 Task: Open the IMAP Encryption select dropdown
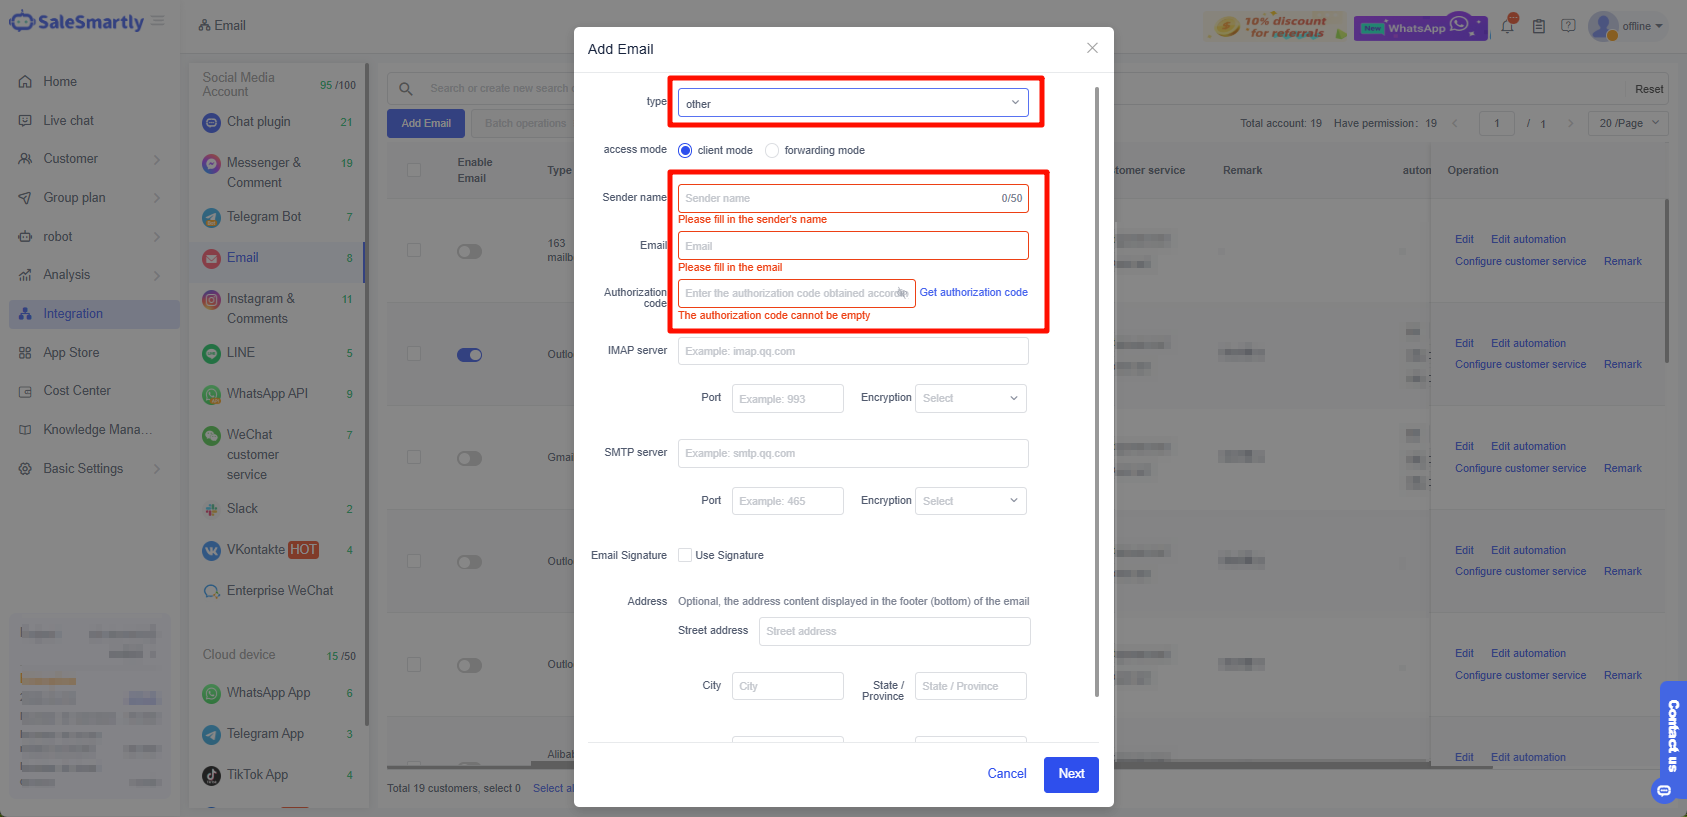tap(971, 398)
